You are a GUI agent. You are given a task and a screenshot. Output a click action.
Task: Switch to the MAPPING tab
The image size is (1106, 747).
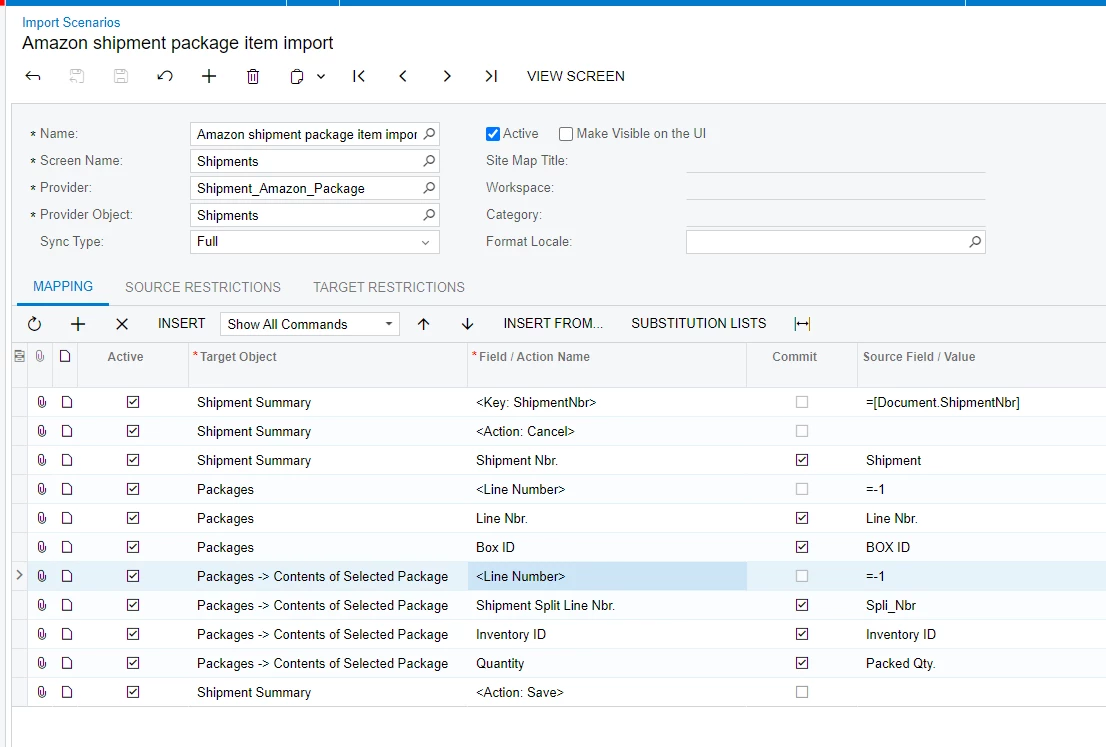click(63, 286)
